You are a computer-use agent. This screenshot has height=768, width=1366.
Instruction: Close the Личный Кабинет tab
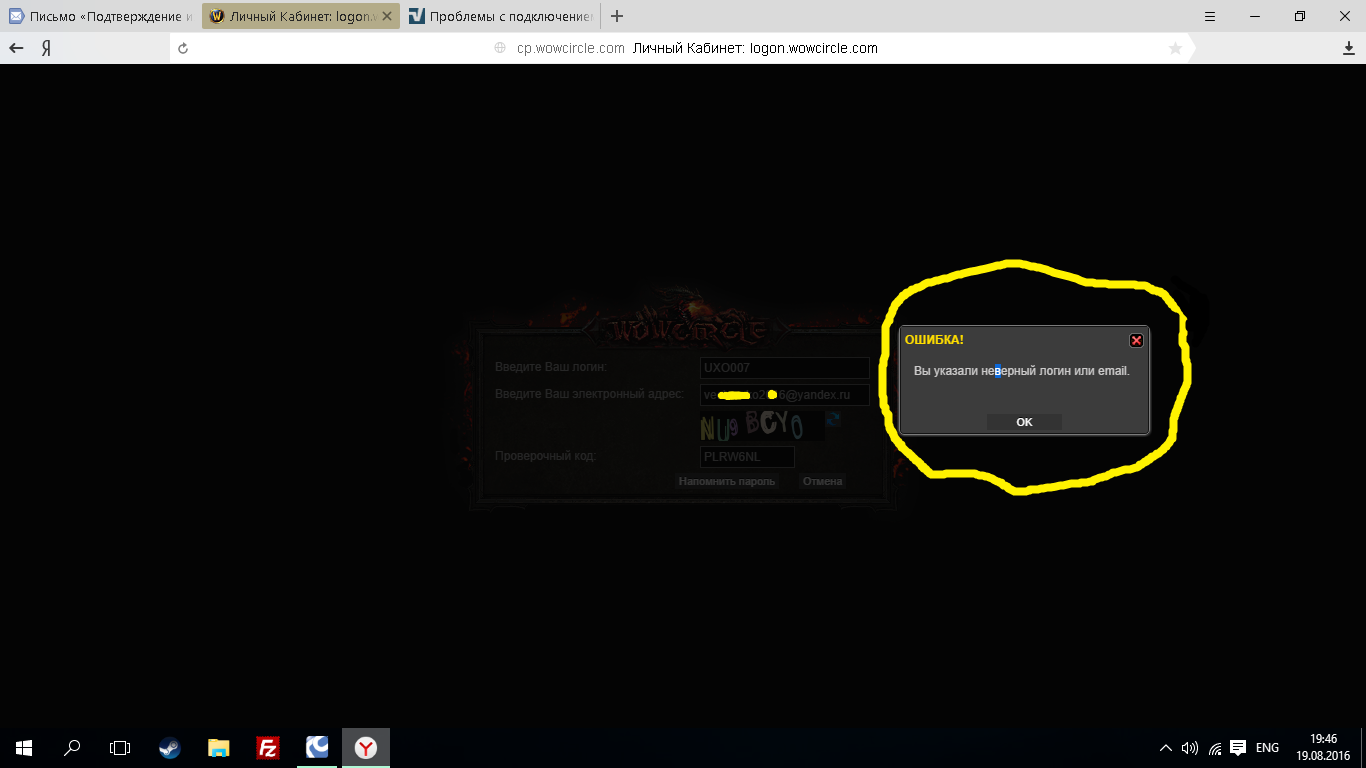[x=387, y=16]
